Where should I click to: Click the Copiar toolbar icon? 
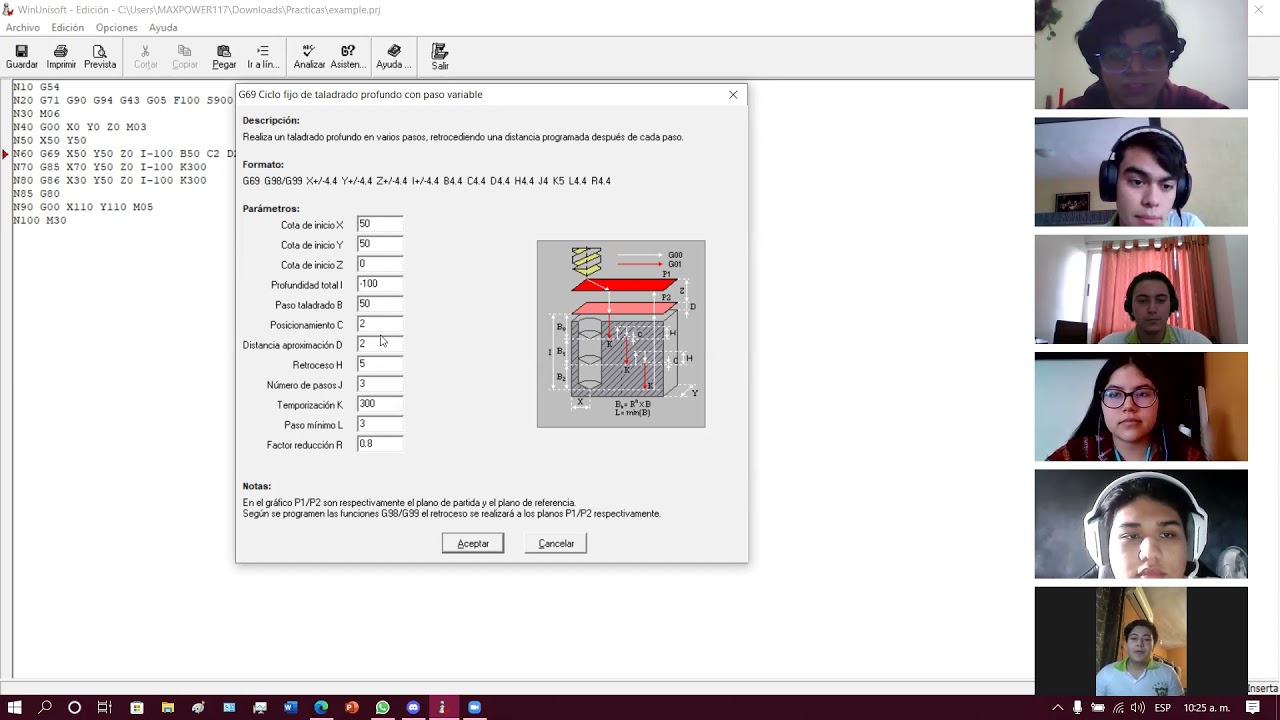[185, 57]
